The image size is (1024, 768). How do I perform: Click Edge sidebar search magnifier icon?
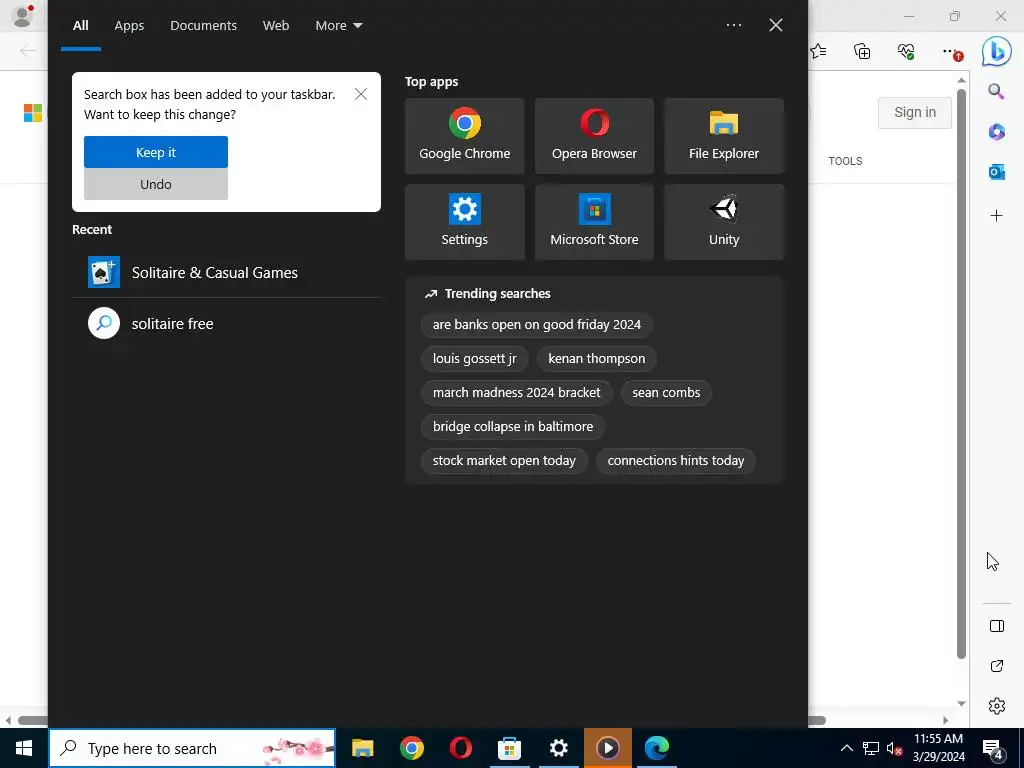pos(996,91)
